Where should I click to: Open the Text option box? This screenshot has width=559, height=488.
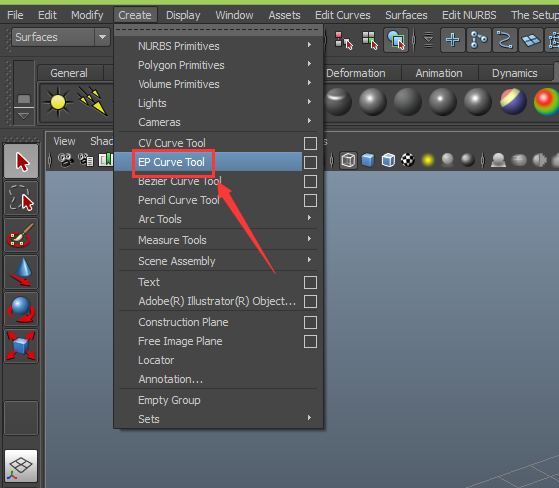(310, 282)
